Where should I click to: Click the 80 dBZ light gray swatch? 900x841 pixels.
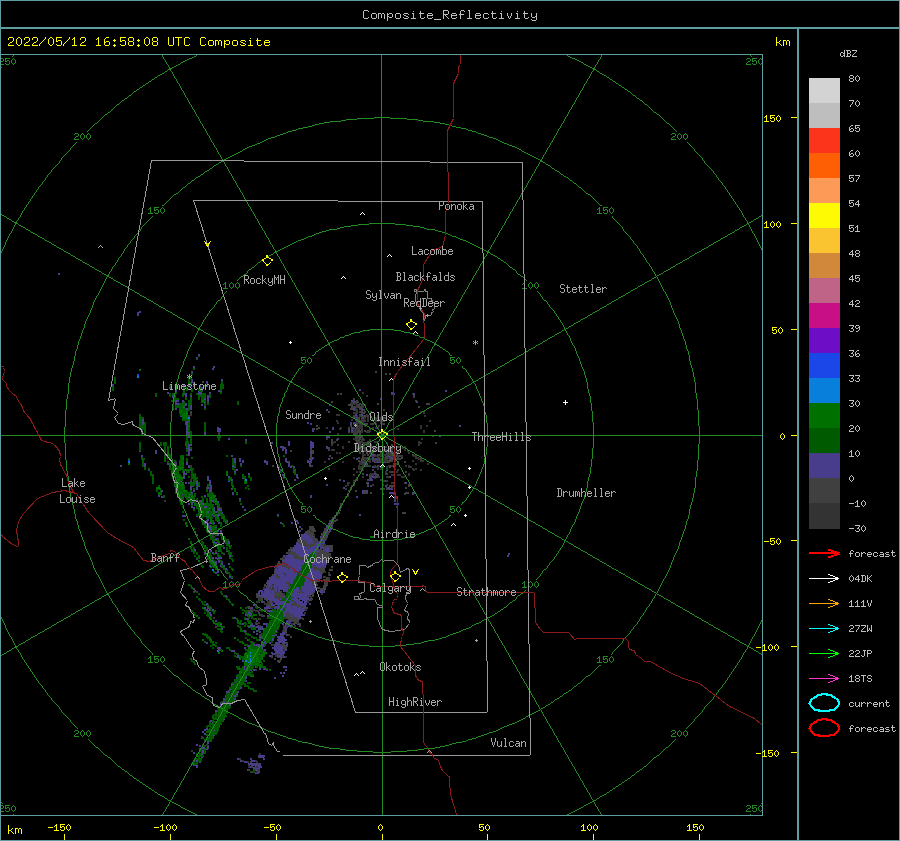click(824, 90)
